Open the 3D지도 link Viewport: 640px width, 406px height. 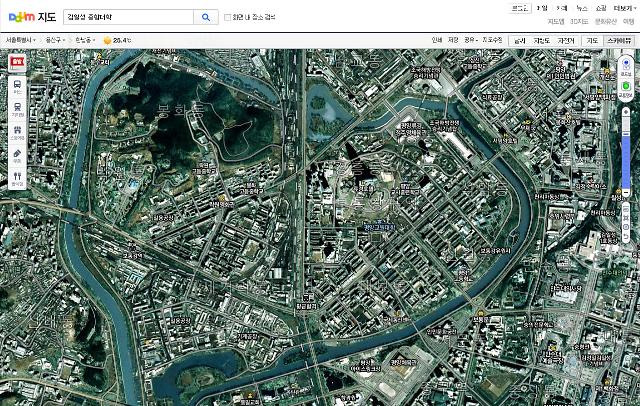tap(579, 22)
